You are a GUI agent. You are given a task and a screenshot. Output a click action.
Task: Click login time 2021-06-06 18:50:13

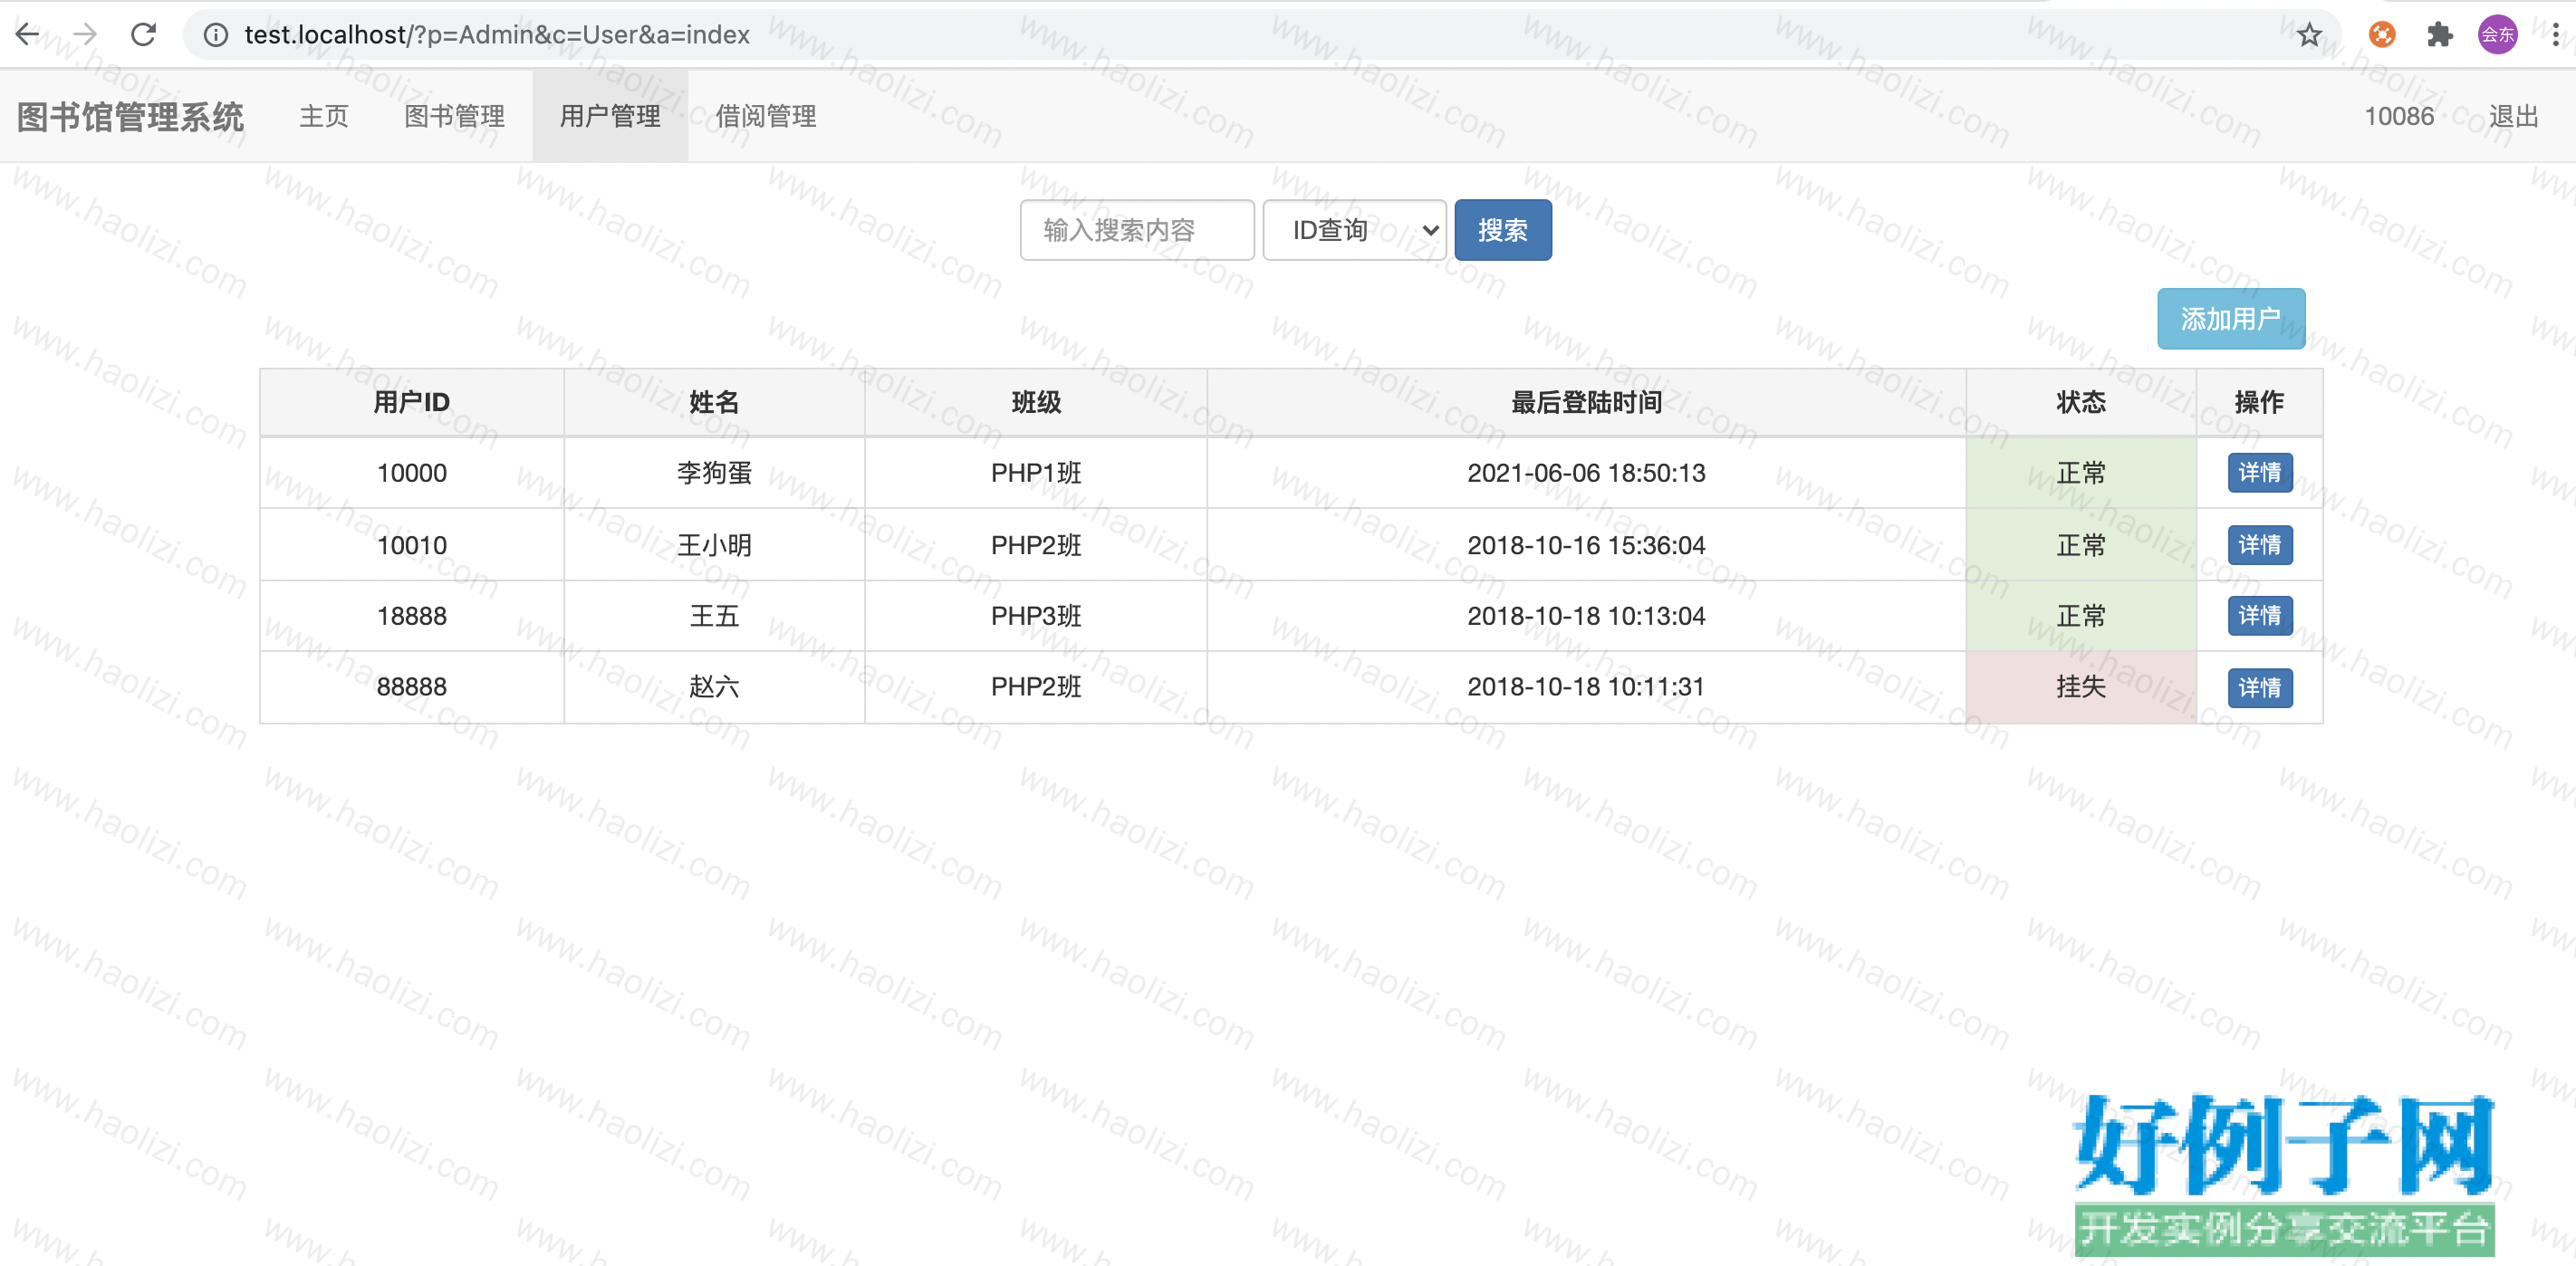1586,473
